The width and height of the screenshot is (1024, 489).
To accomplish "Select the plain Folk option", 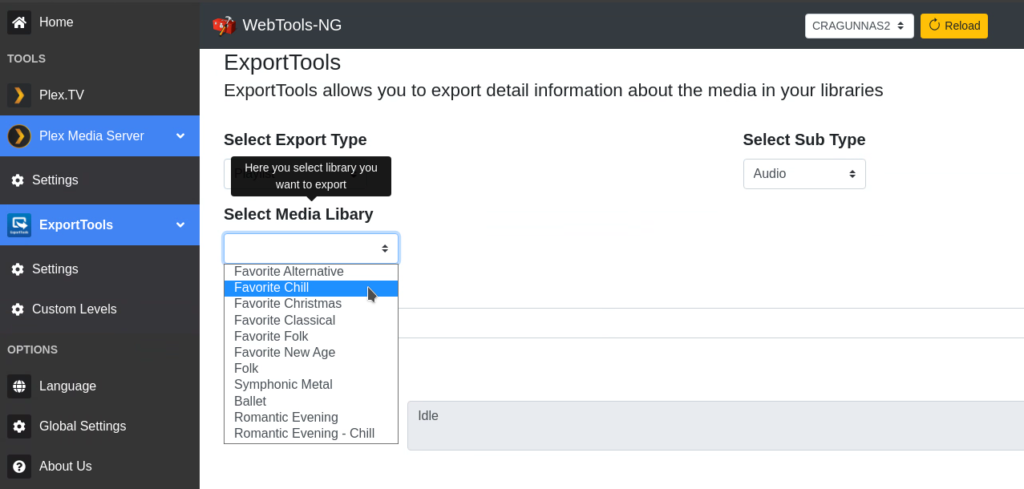I will pyautogui.click(x=311, y=369).
